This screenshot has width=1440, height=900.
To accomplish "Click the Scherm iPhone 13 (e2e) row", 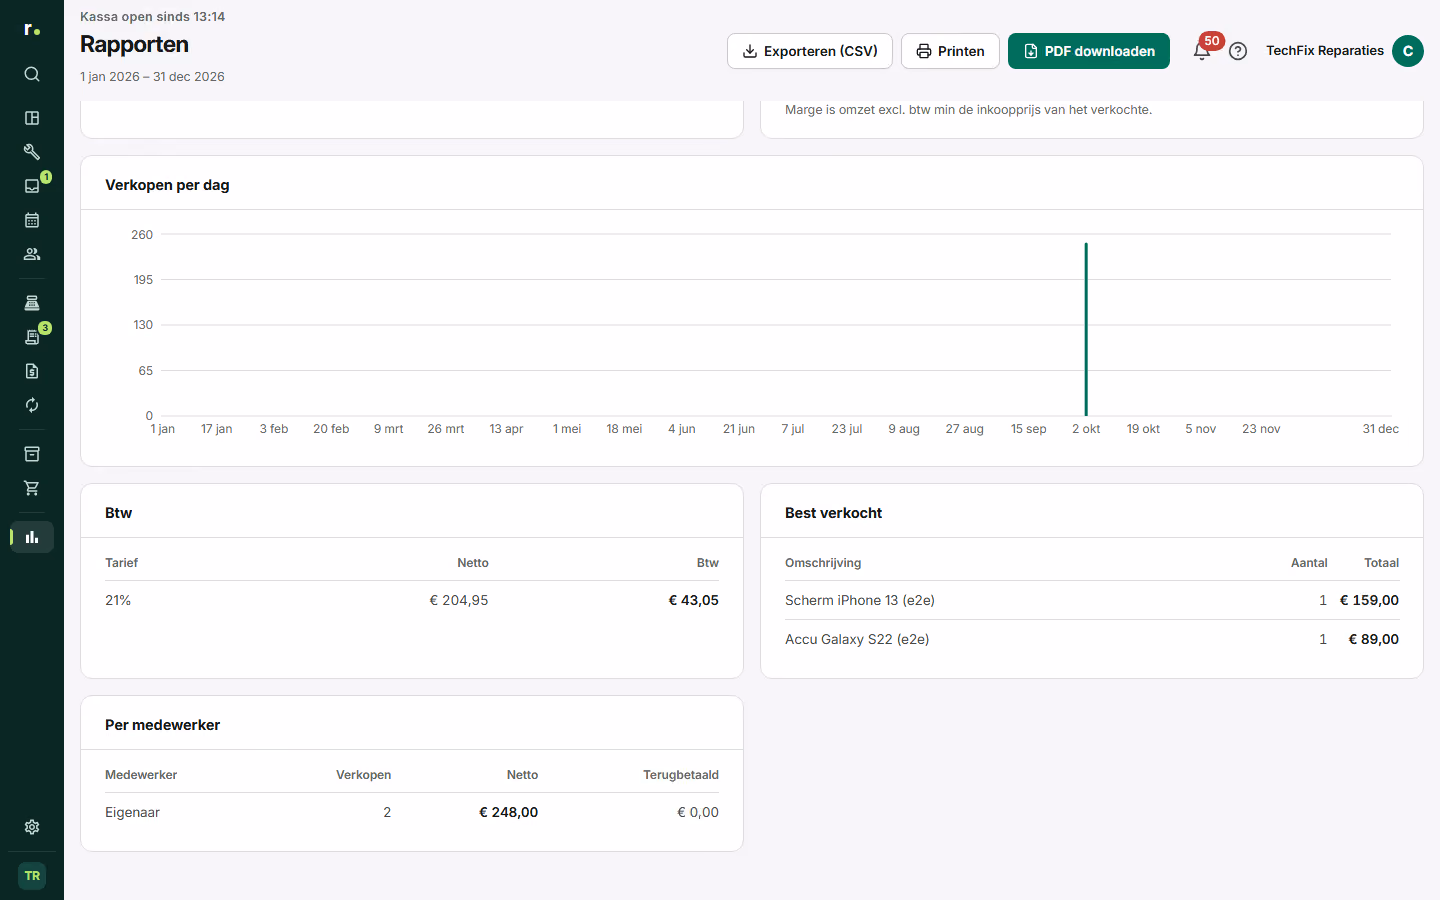I will pos(1092,600).
